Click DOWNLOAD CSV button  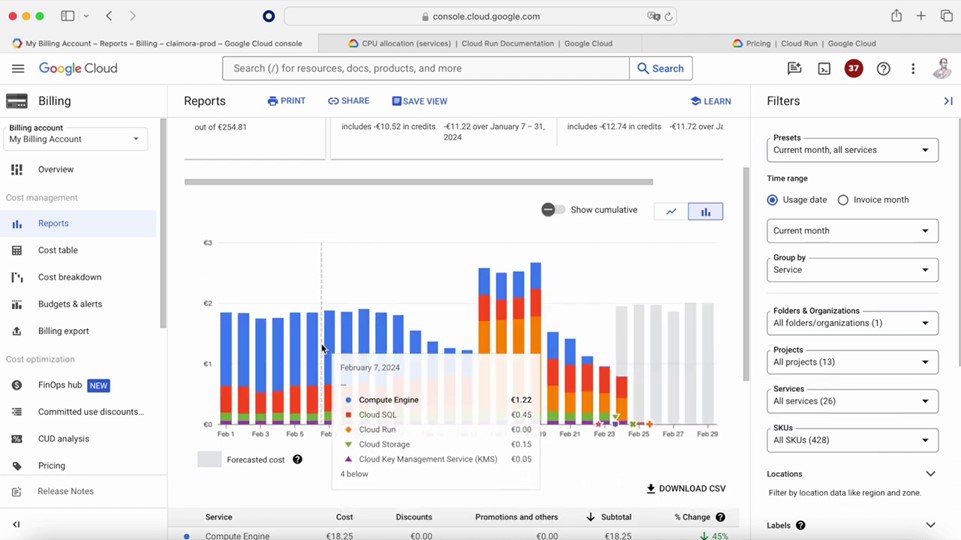click(686, 489)
